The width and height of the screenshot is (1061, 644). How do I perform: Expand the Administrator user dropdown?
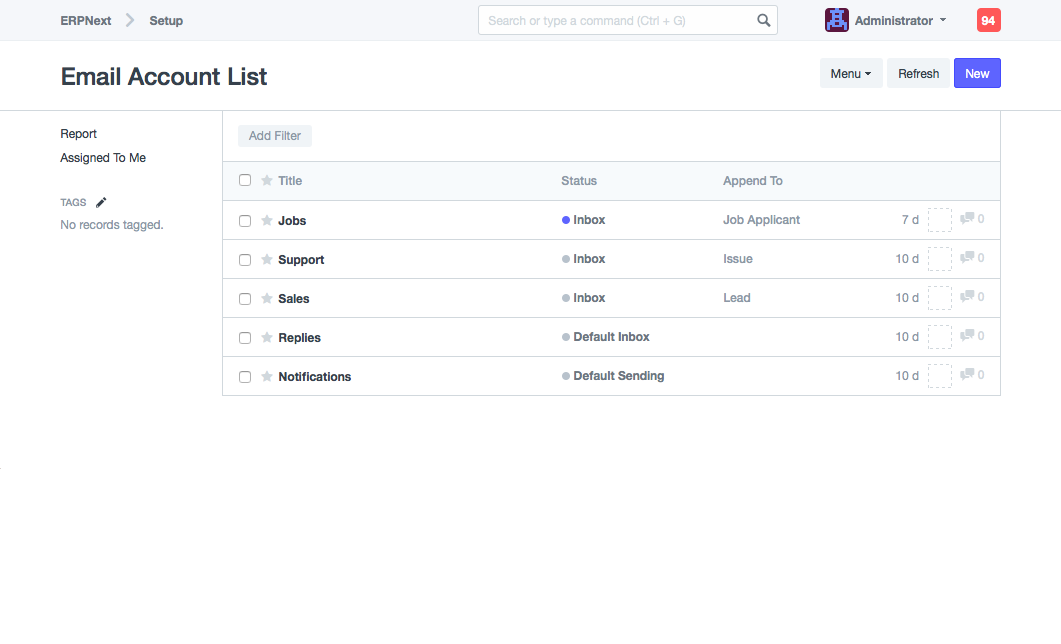(x=900, y=21)
